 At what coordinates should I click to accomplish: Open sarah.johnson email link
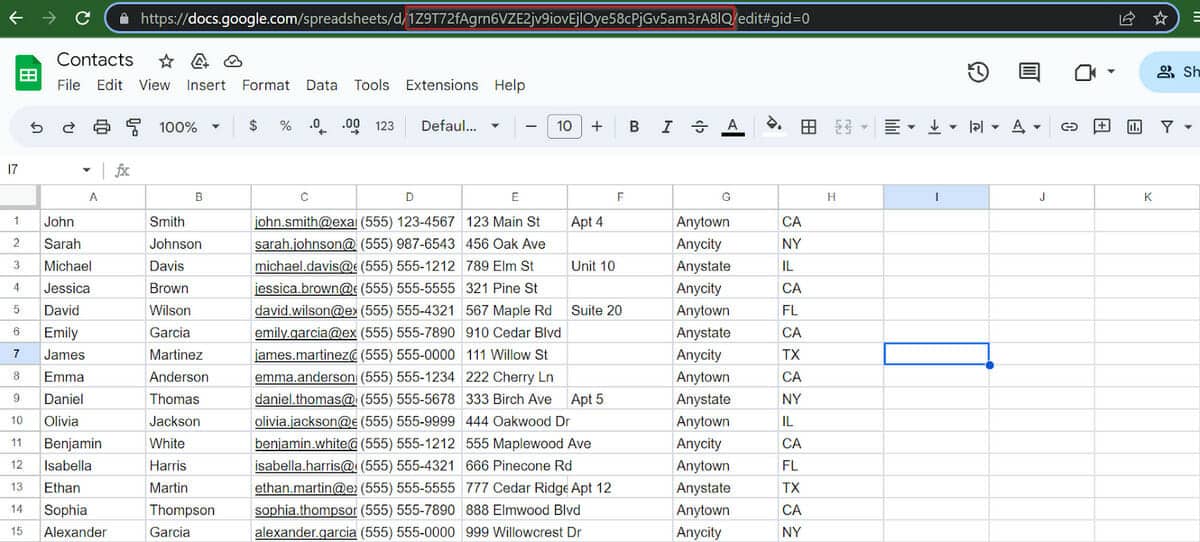[x=304, y=244]
